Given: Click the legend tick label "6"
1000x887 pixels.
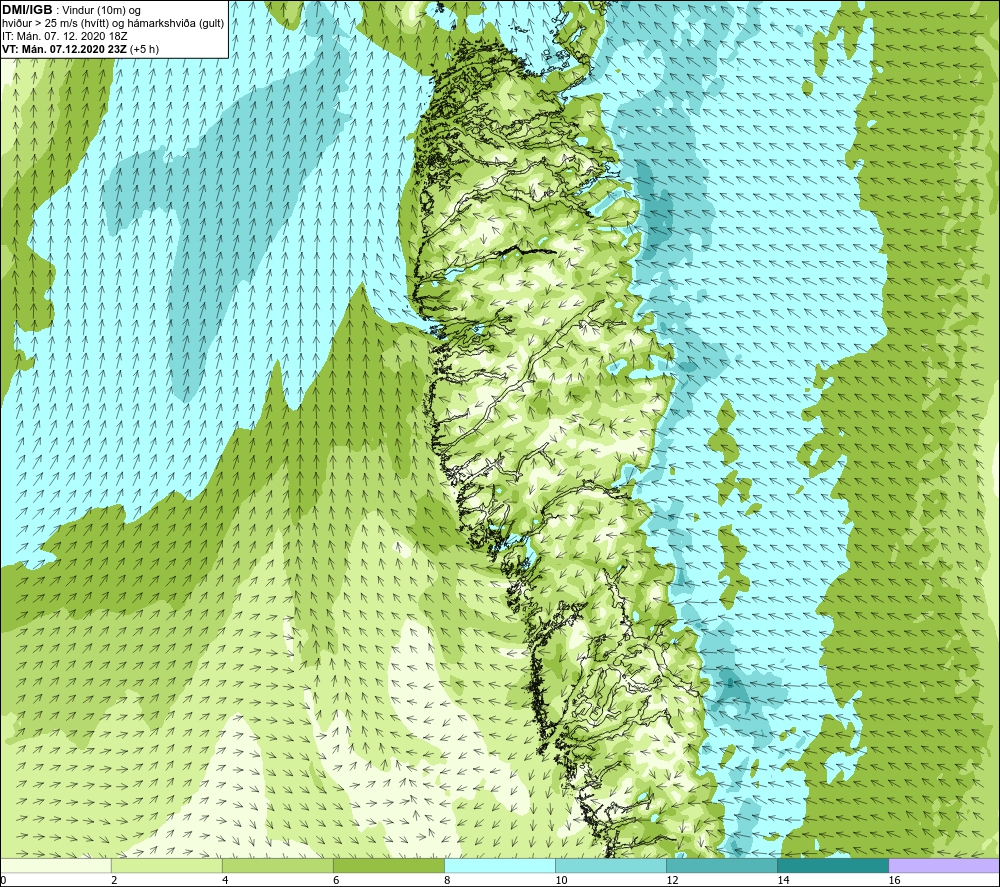Looking at the screenshot, I should [336, 880].
